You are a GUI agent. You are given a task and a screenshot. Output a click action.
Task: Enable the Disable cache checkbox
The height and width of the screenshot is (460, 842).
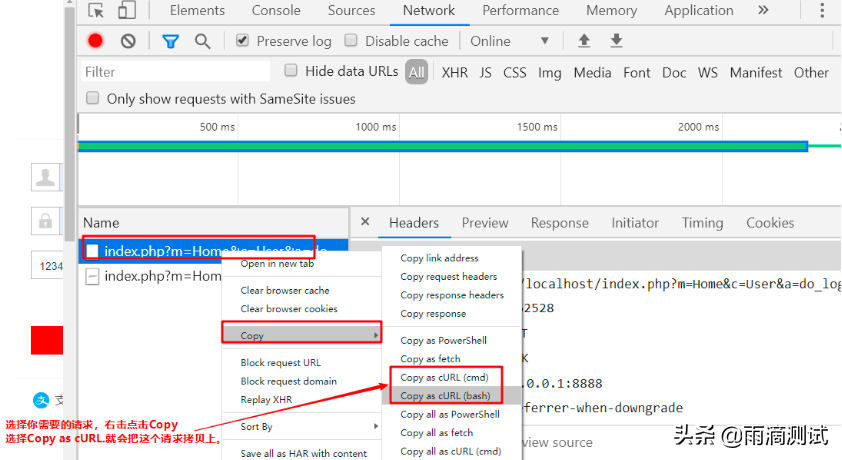351,41
